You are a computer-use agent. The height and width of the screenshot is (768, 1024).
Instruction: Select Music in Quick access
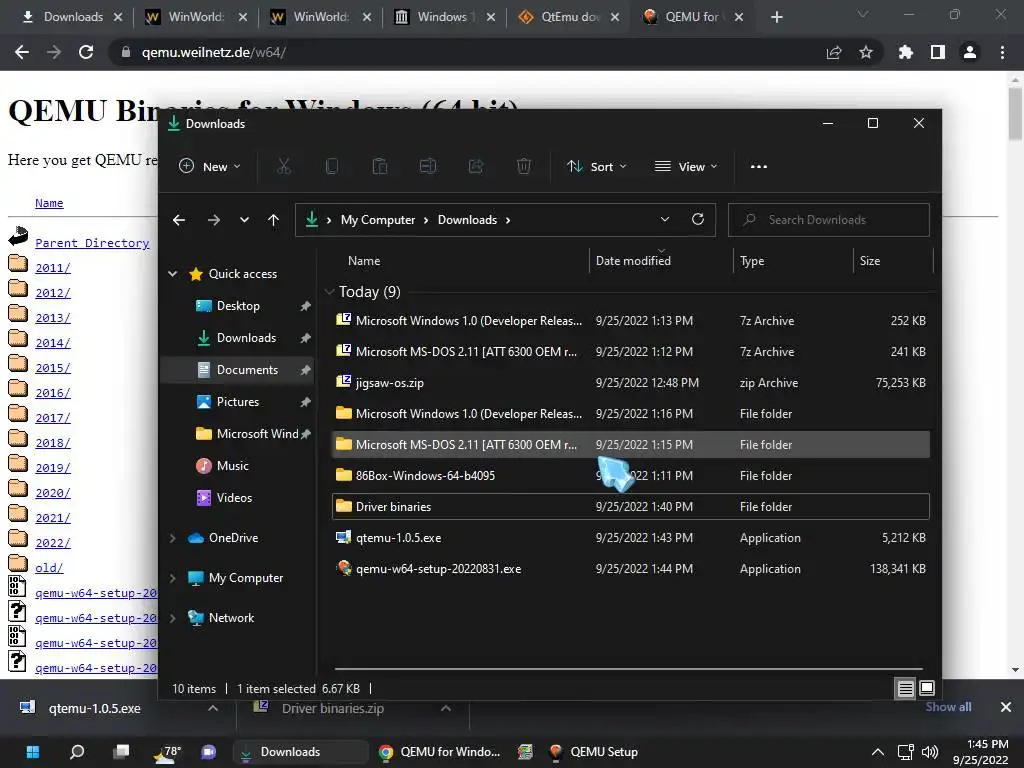pos(238,466)
